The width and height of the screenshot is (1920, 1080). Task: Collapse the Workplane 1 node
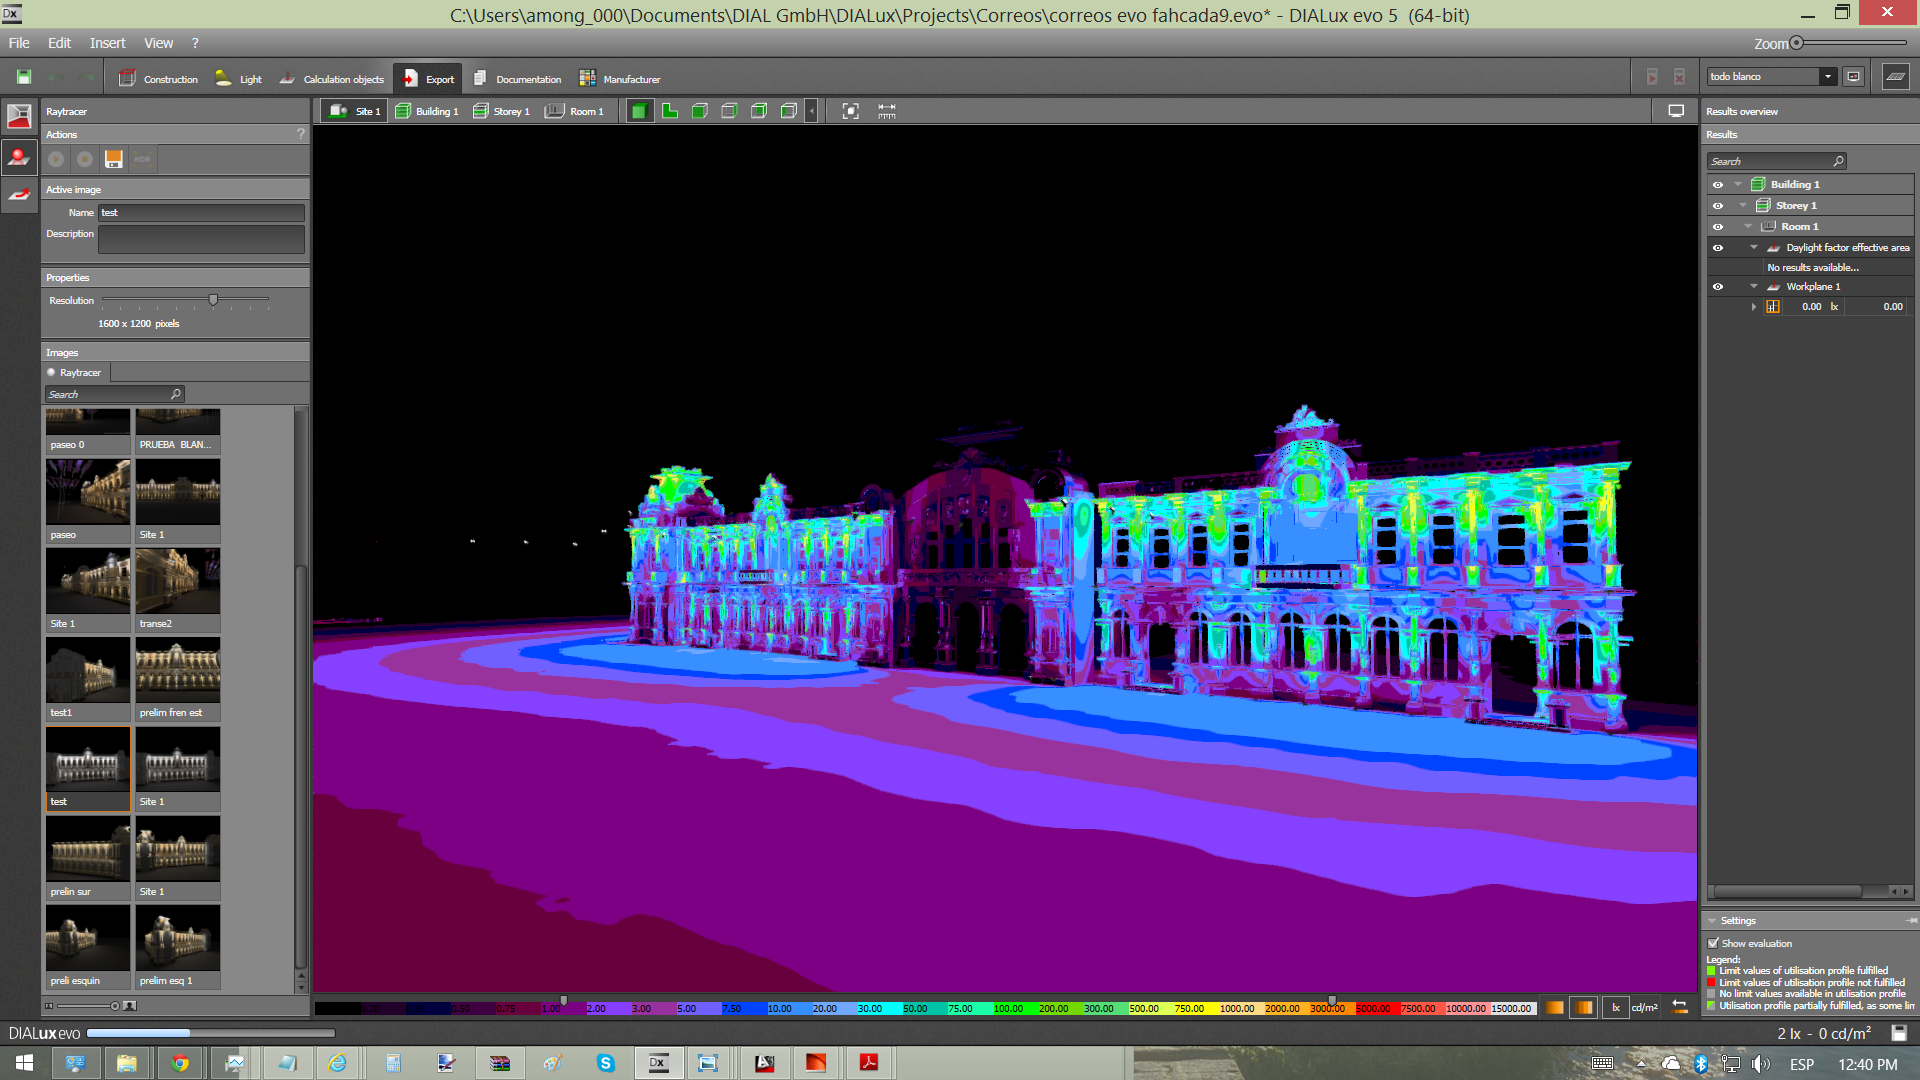click(x=1754, y=287)
